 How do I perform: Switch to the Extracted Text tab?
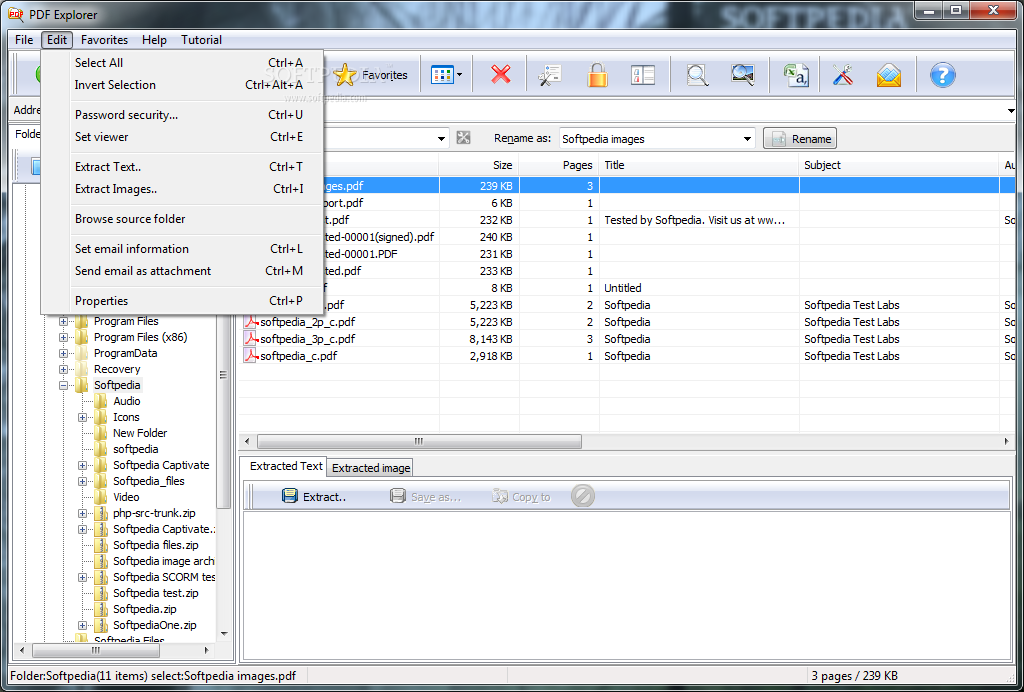pos(286,466)
